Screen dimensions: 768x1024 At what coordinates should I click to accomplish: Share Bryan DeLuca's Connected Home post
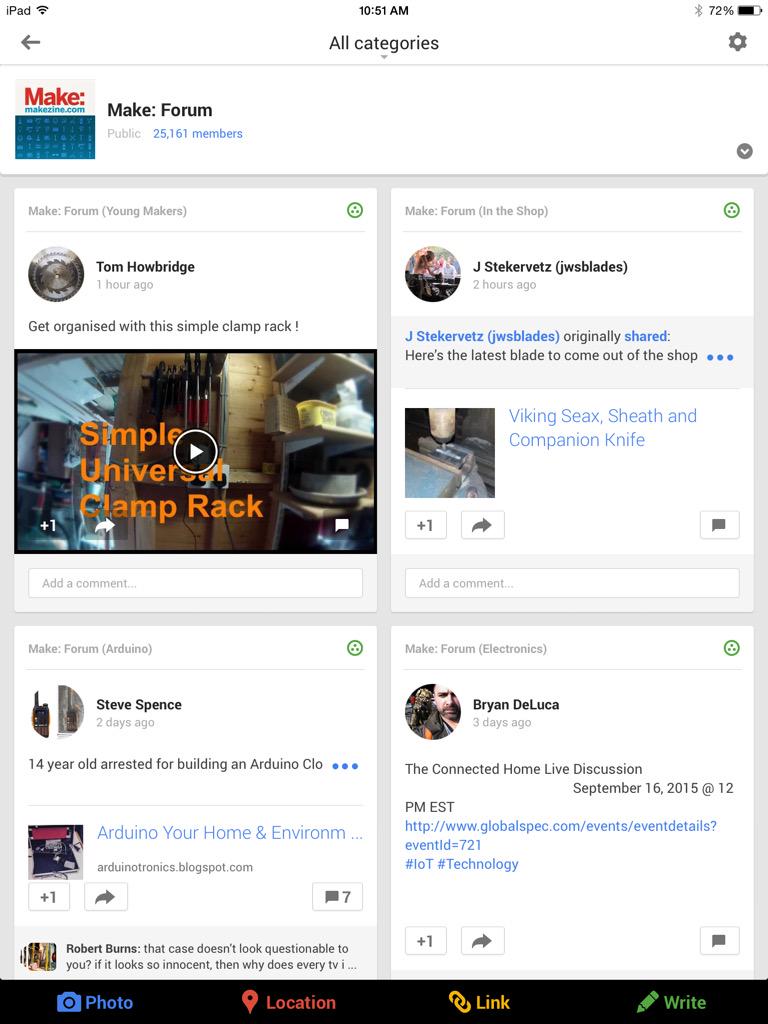coord(483,941)
